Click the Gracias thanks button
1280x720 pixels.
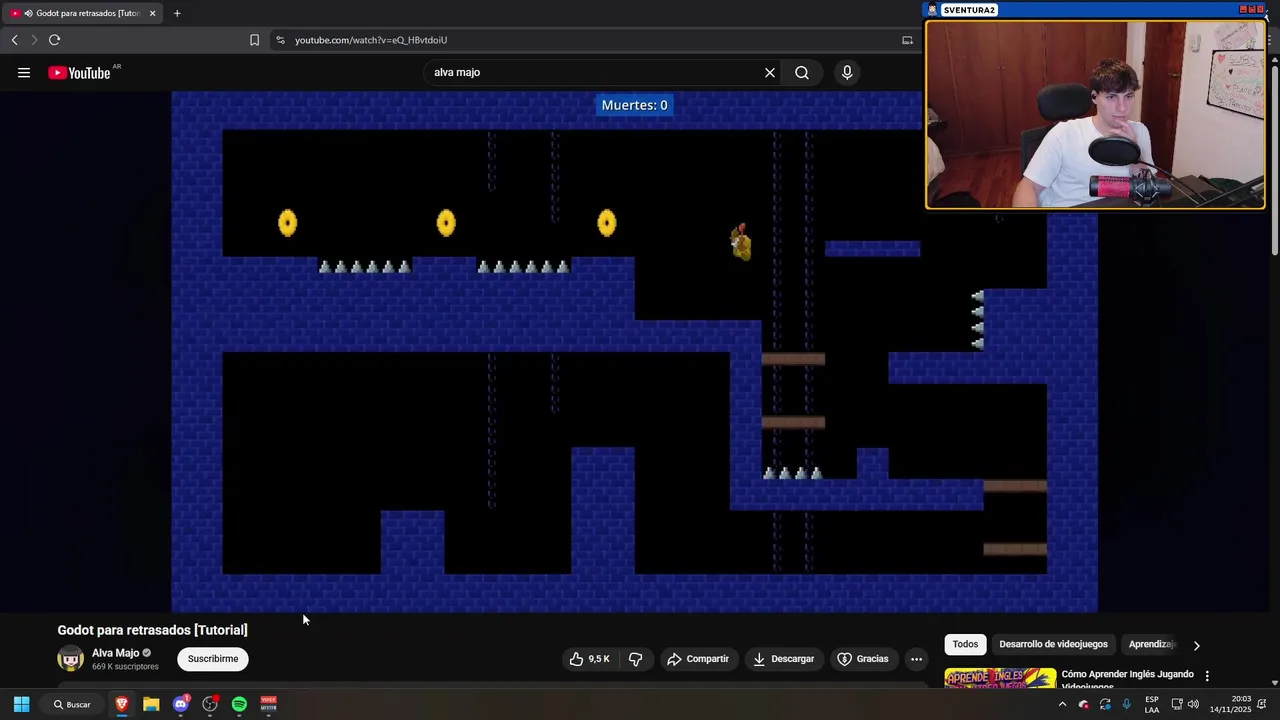[863, 659]
